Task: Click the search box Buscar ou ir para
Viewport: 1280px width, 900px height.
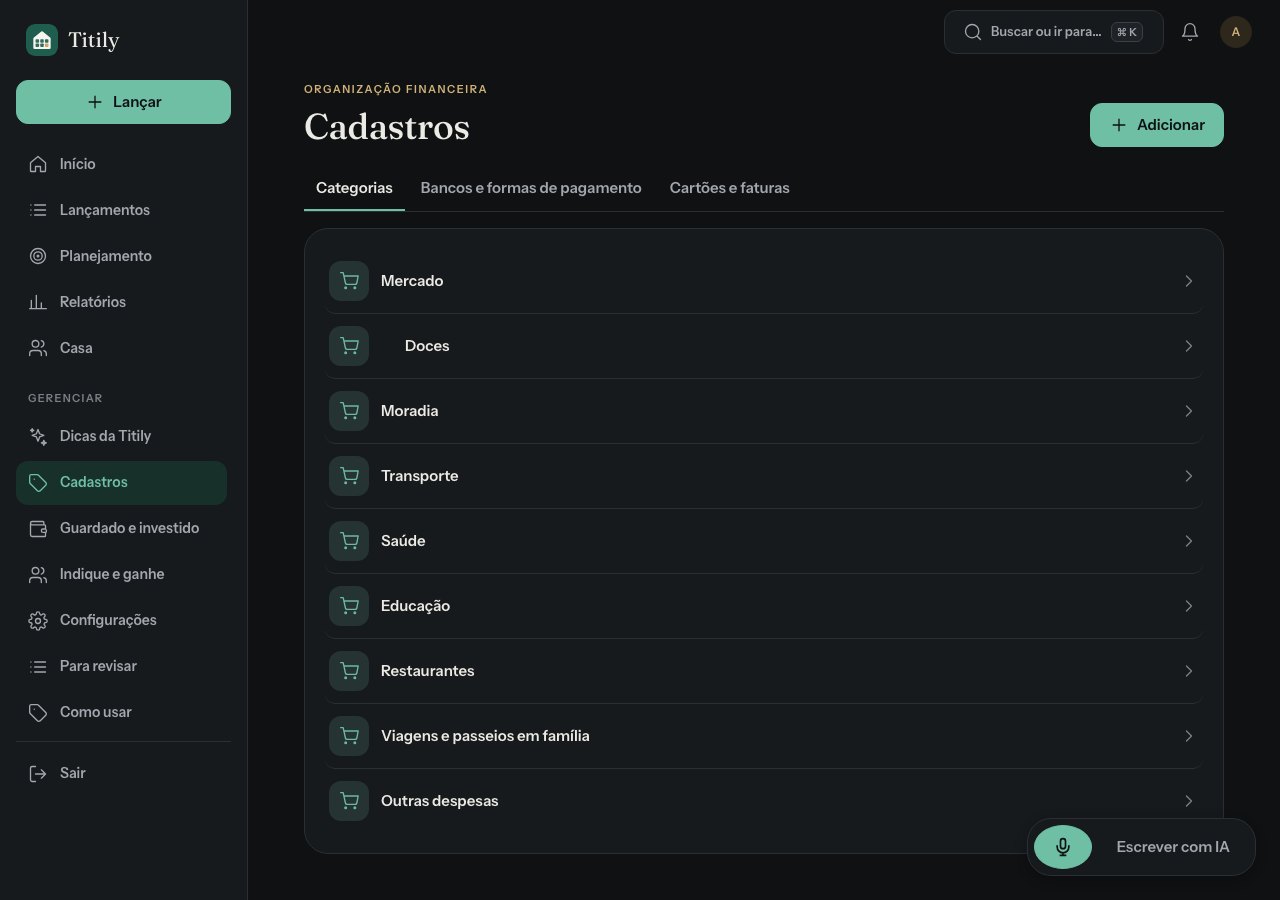Action: point(1054,32)
